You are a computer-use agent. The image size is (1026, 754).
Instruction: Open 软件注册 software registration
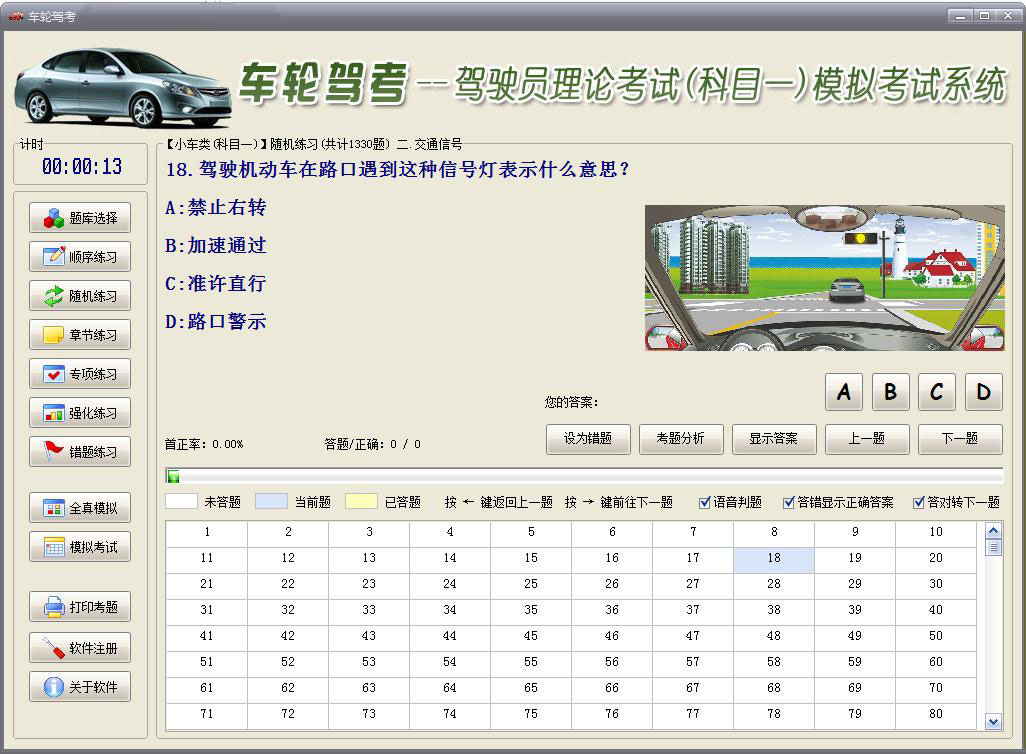(80, 648)
